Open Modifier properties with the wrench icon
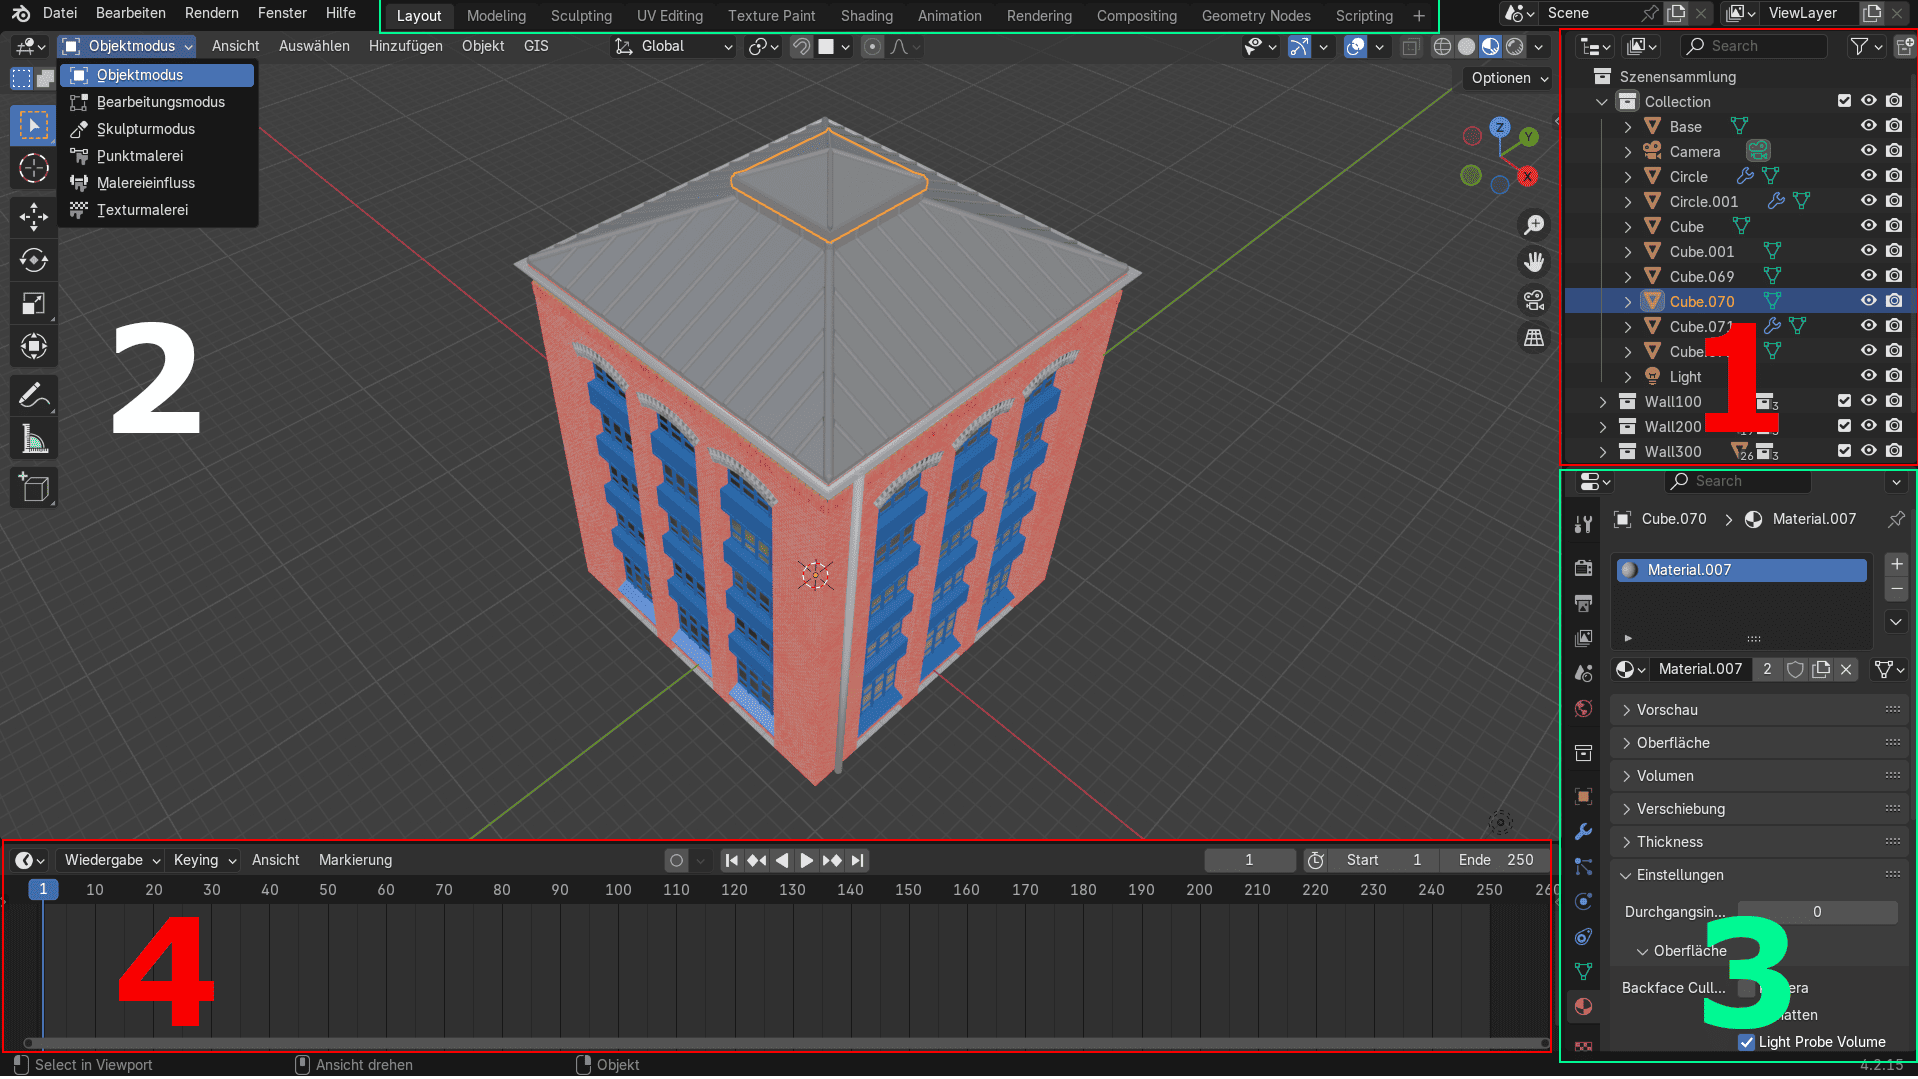 click(1583, 832)
